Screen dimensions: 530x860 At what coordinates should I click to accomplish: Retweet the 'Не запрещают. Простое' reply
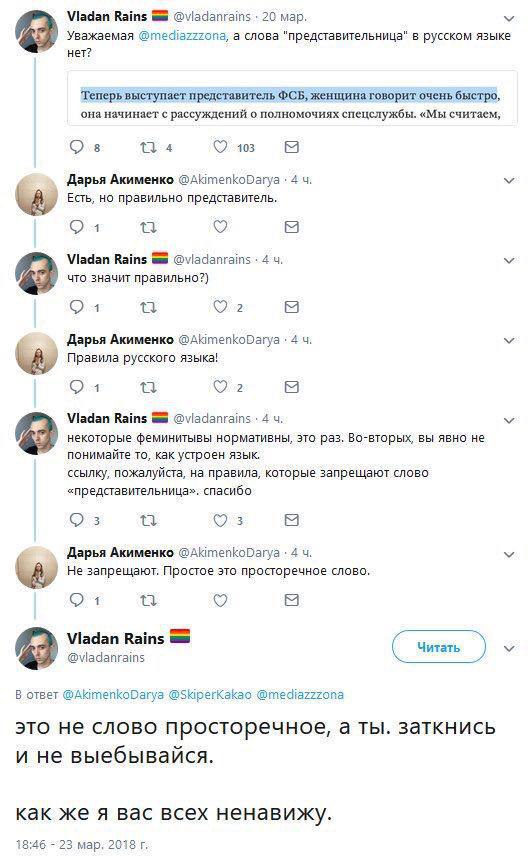tap(148, 600)
